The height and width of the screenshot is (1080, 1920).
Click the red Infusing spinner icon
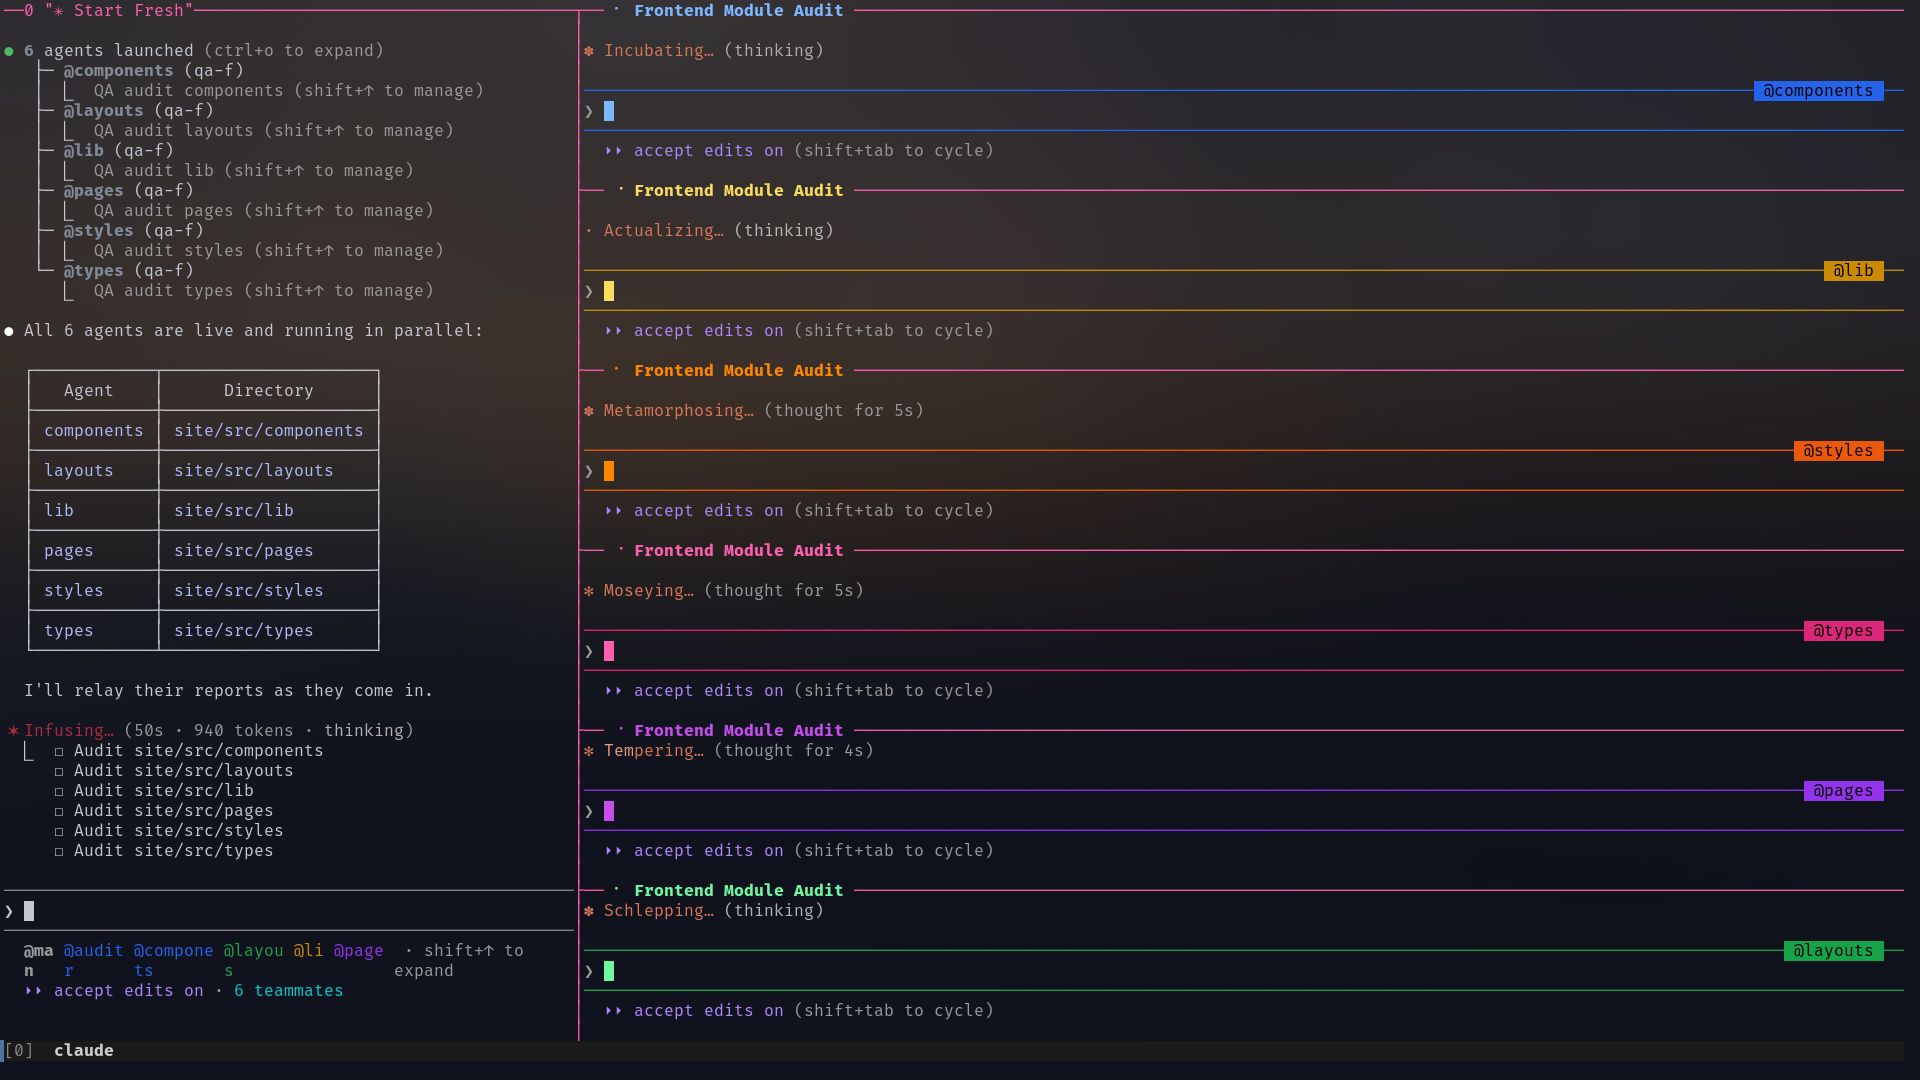coord(13,731)
